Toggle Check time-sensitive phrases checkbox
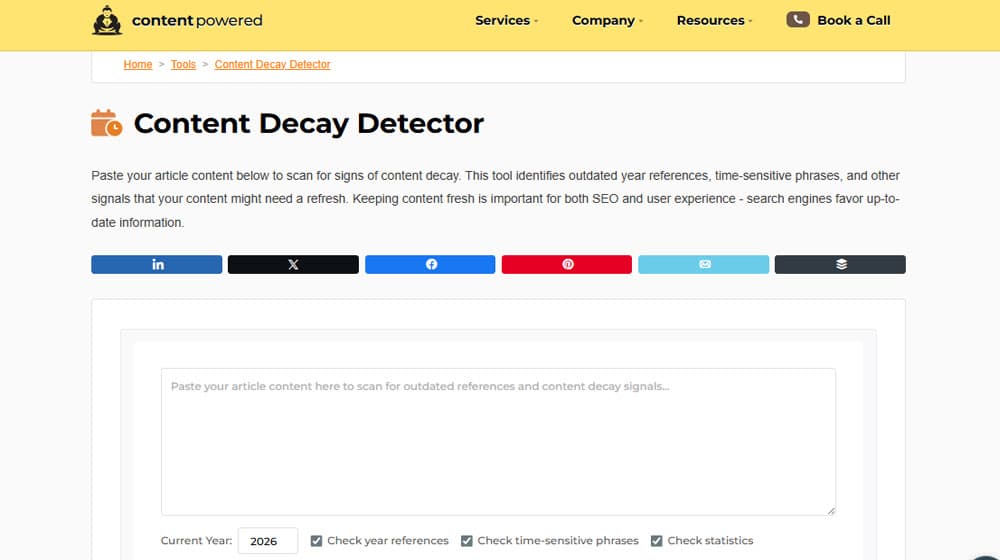 click(467, 541)
